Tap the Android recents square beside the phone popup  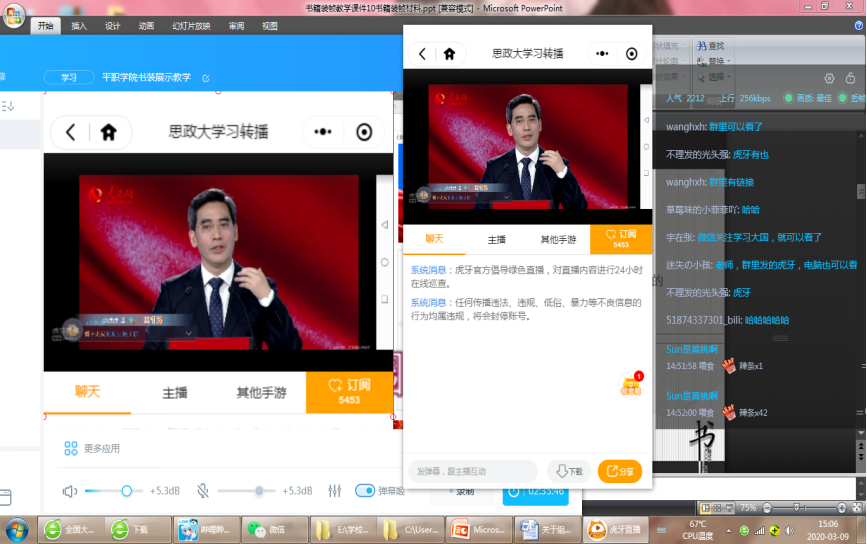646,172
